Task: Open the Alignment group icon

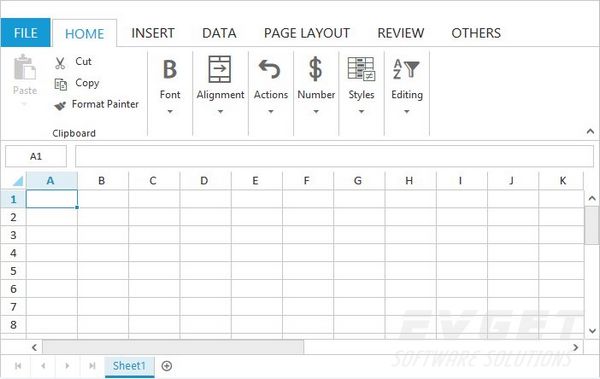Action: tap(220, 69)
